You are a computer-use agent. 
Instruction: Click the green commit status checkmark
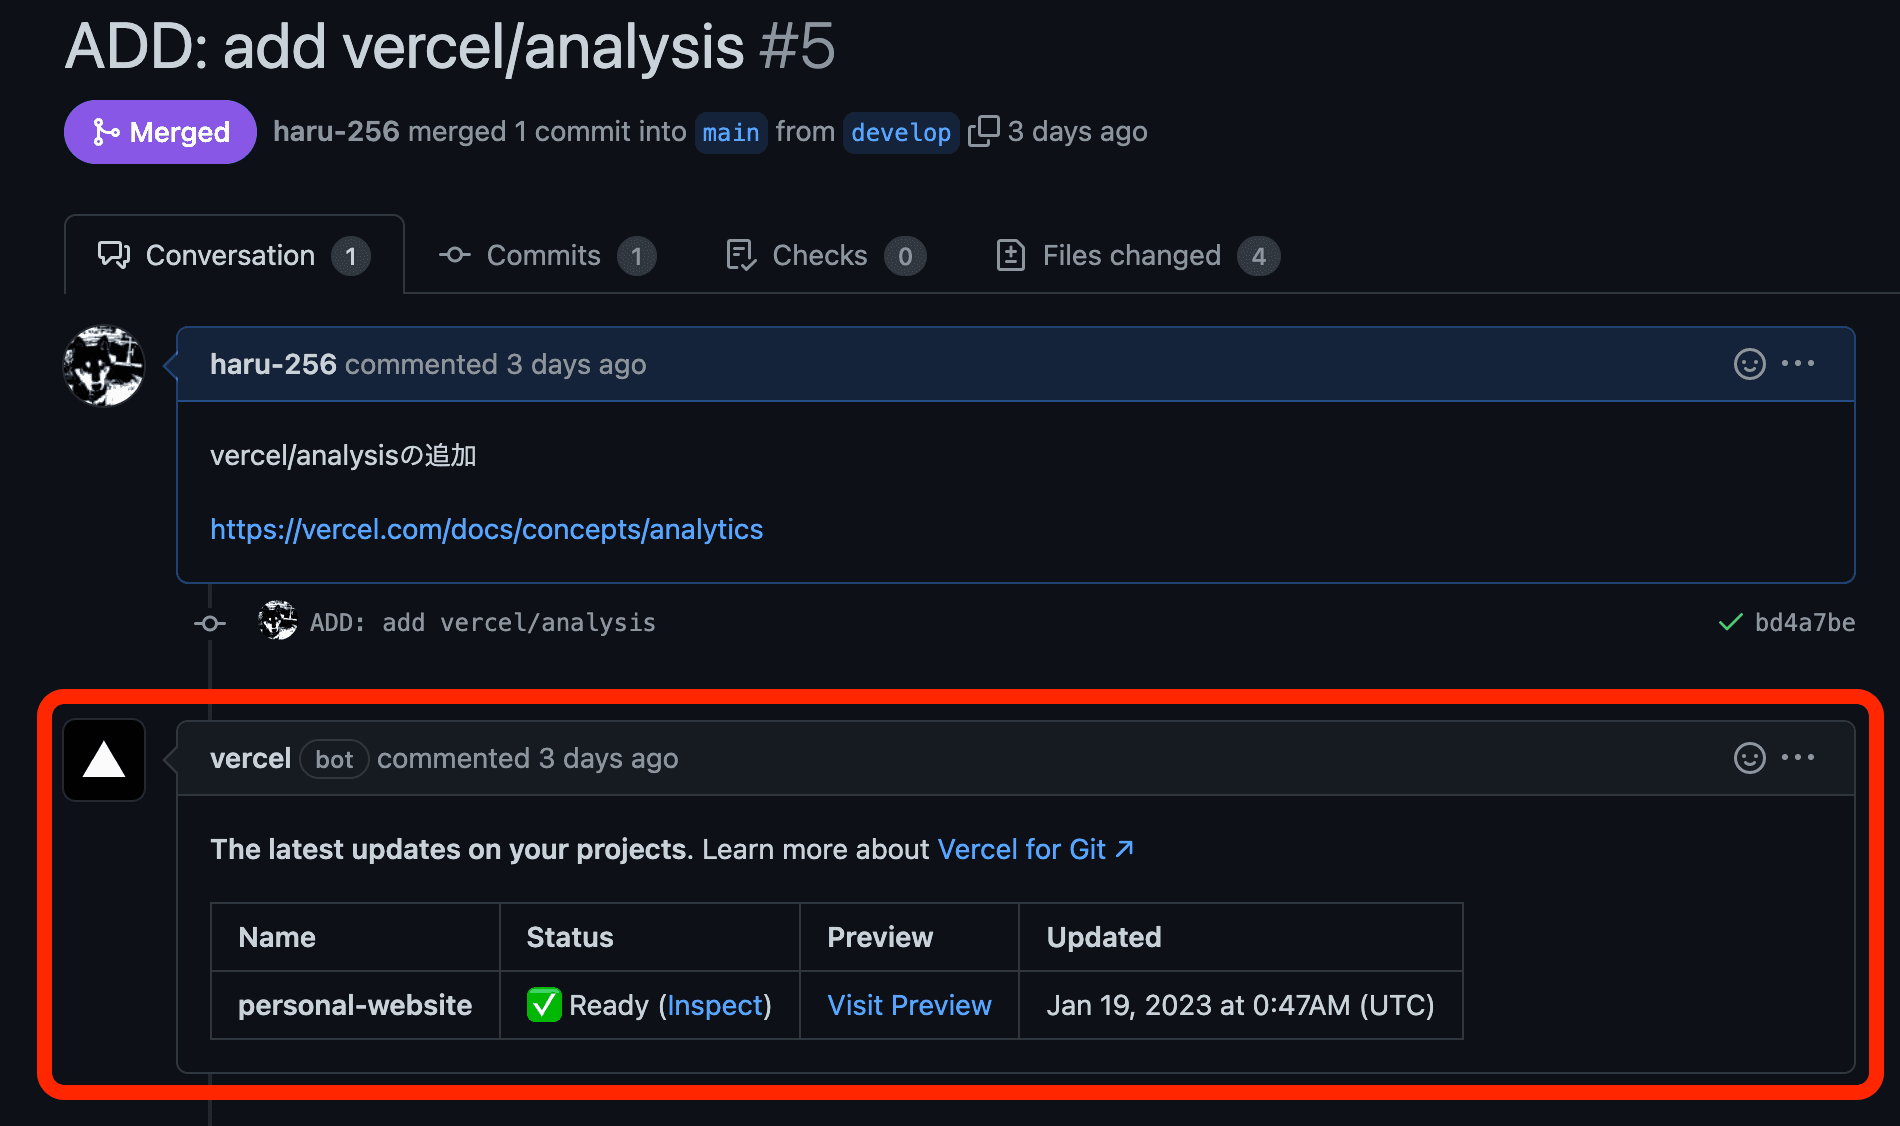(x=1730, y=623)
